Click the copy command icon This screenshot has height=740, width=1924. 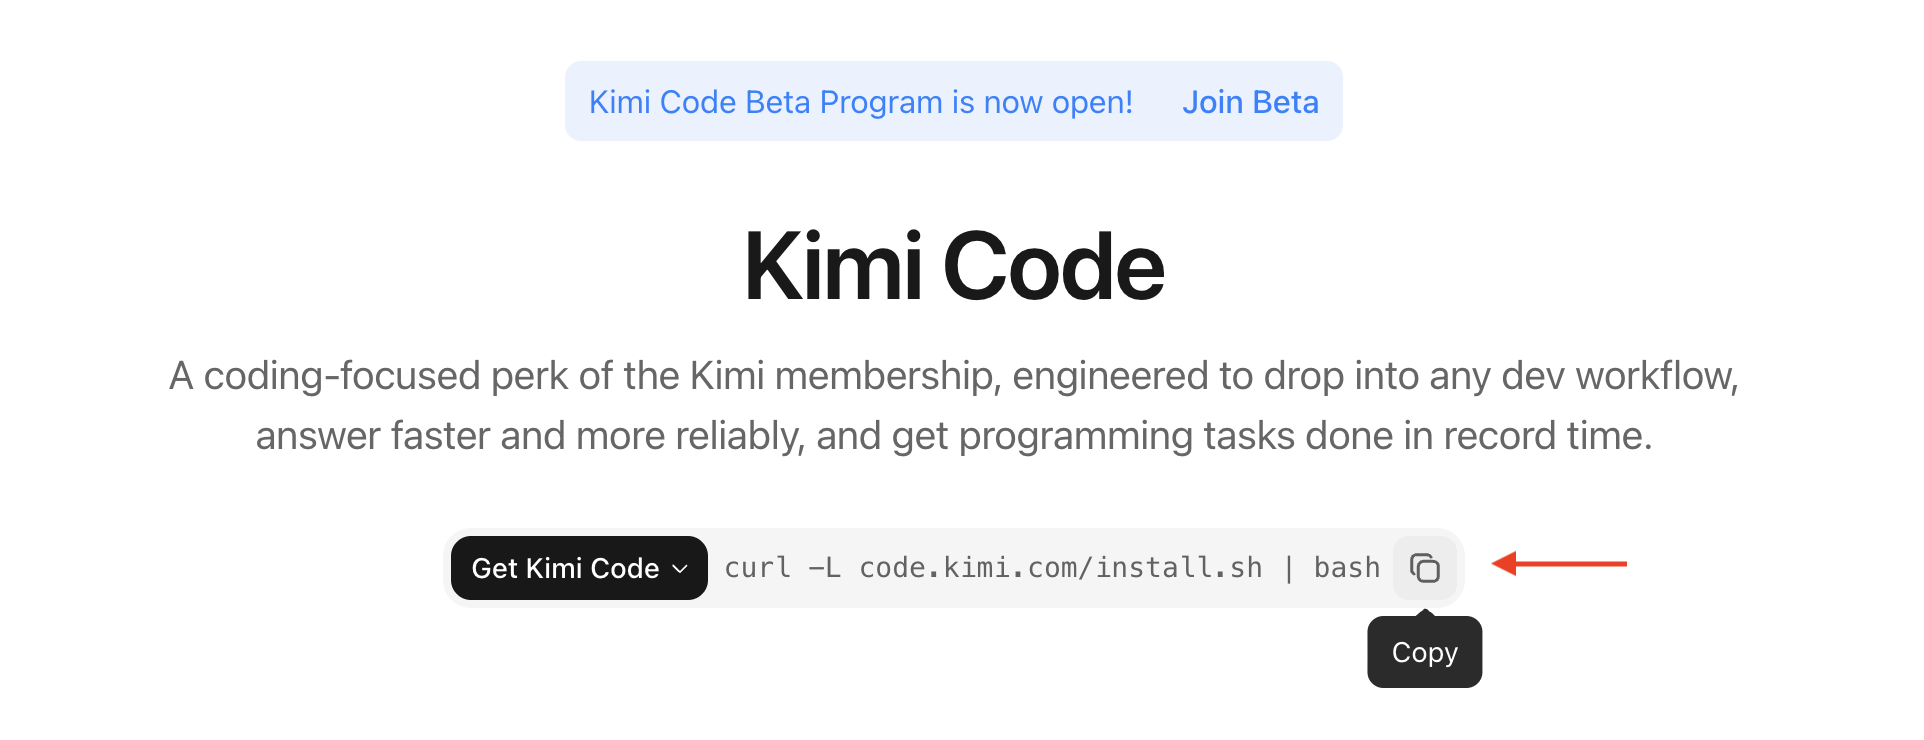pos(1424,568)
